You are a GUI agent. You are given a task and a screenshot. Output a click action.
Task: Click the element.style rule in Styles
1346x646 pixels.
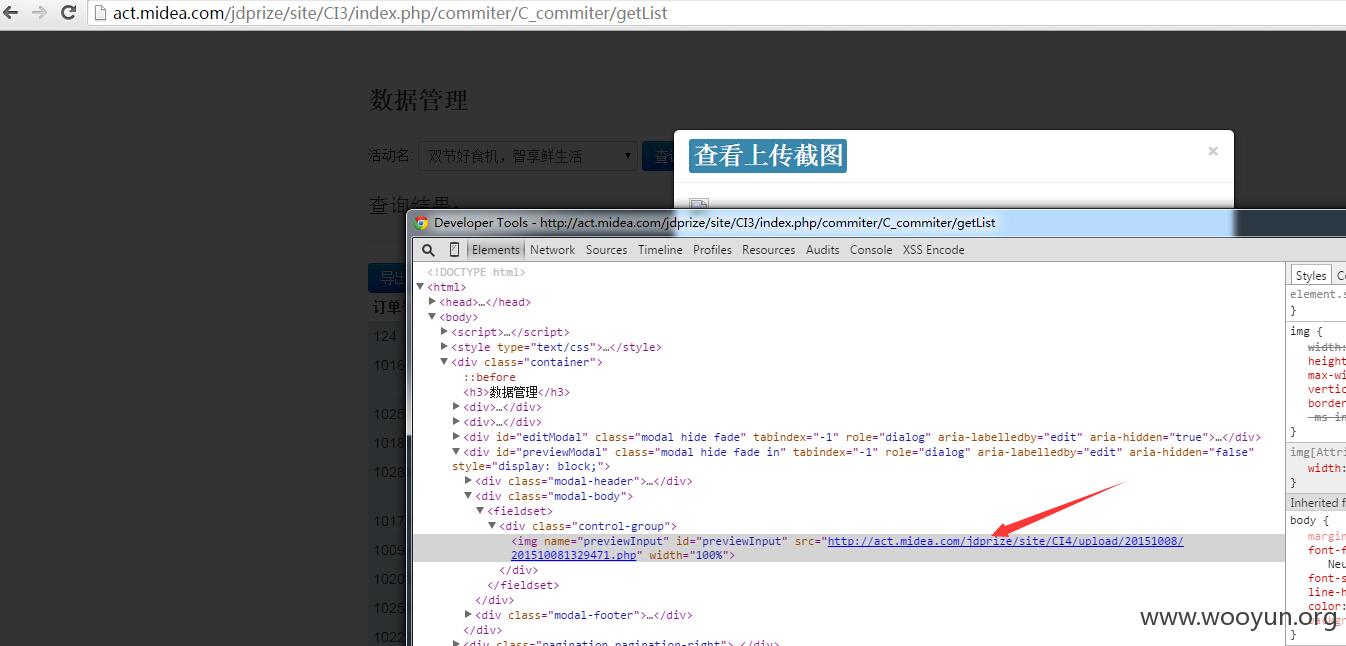(x=1318, y=294)
